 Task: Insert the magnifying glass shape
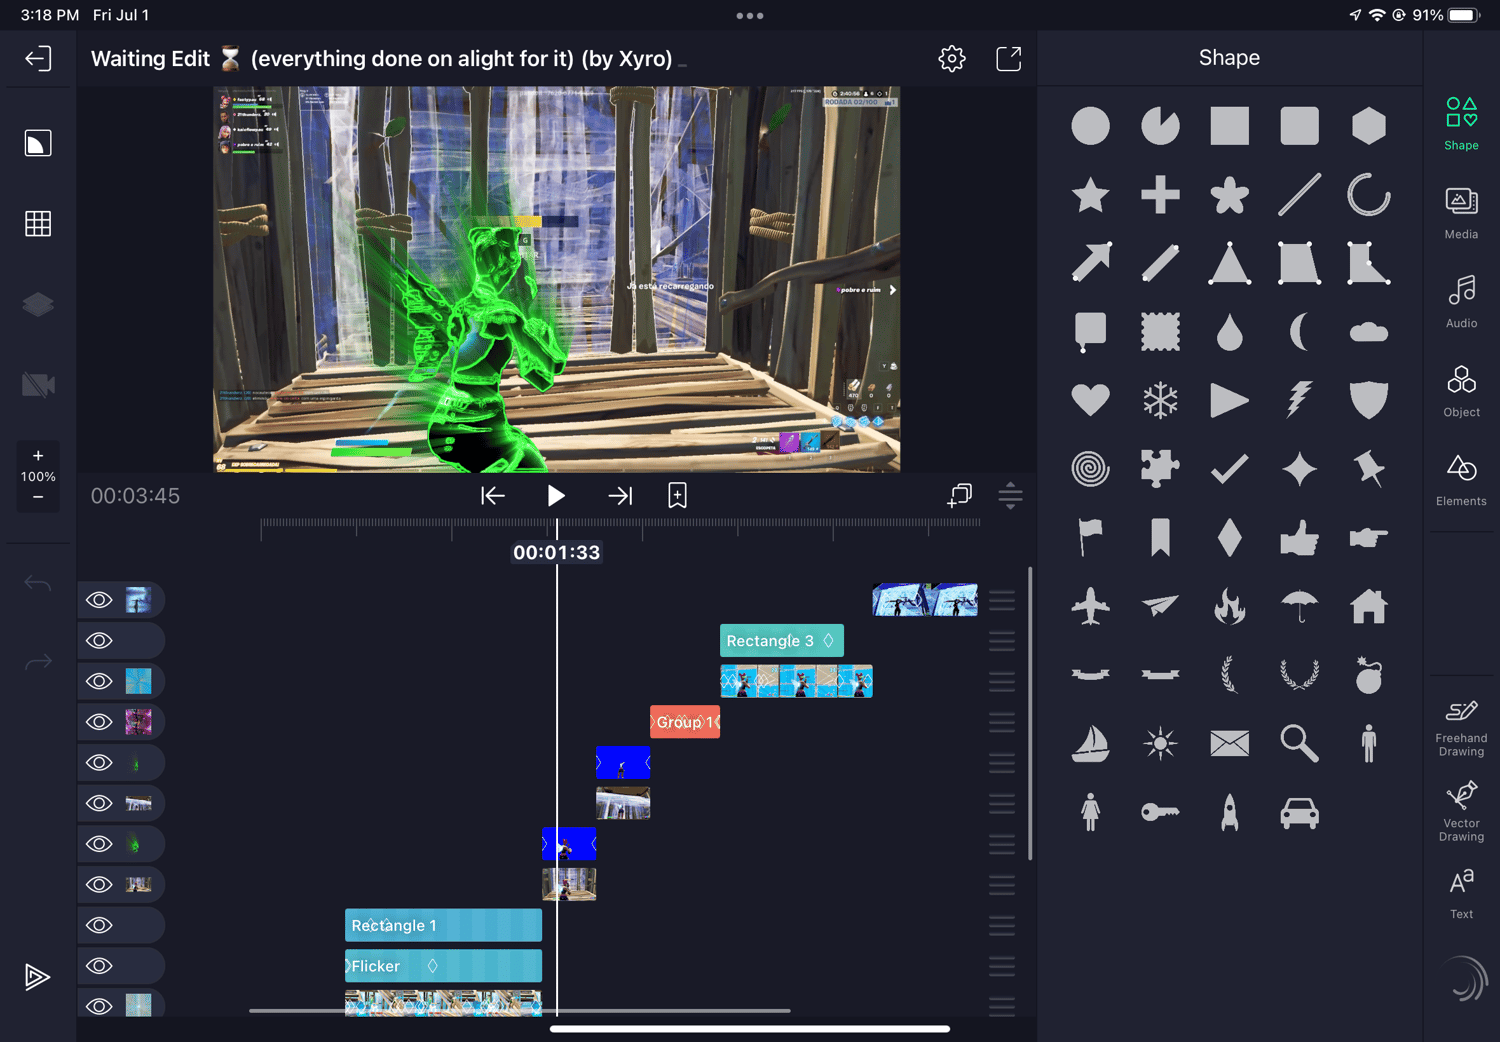1299,743
